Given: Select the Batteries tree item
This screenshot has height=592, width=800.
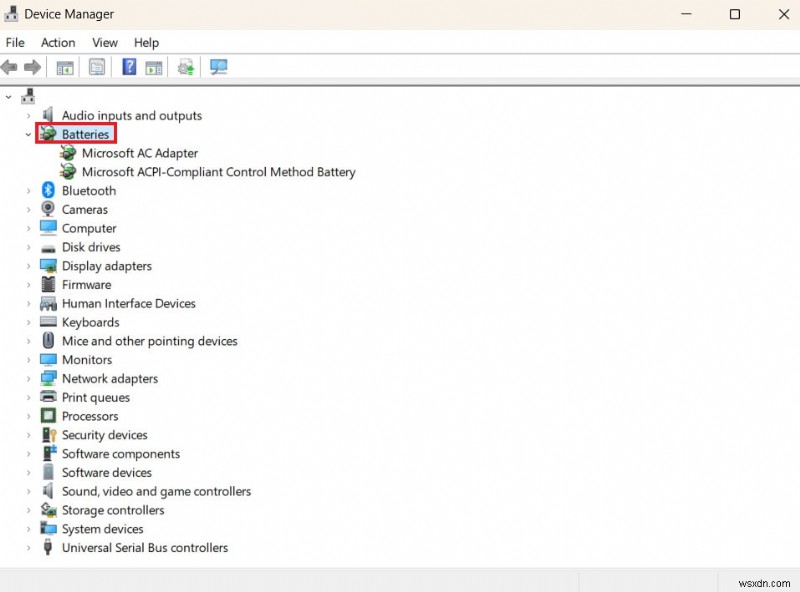Looking at the screenshot, I should 85,134.
